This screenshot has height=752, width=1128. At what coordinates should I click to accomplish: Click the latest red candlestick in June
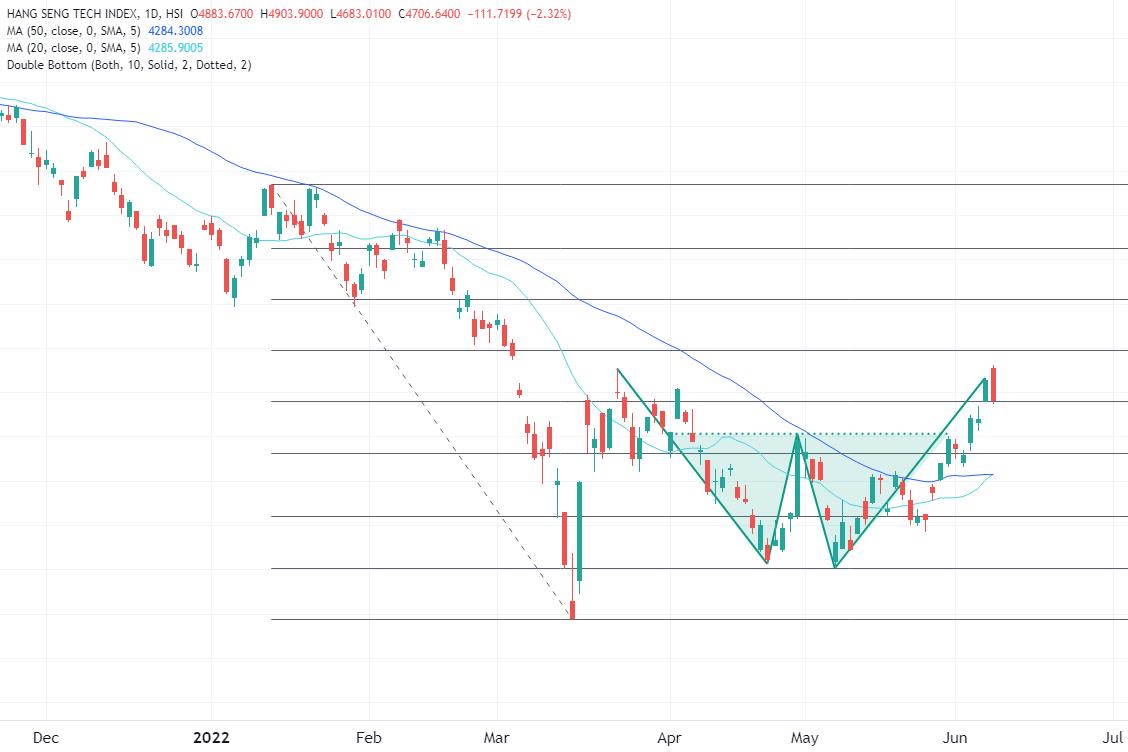tap(993, 384)
